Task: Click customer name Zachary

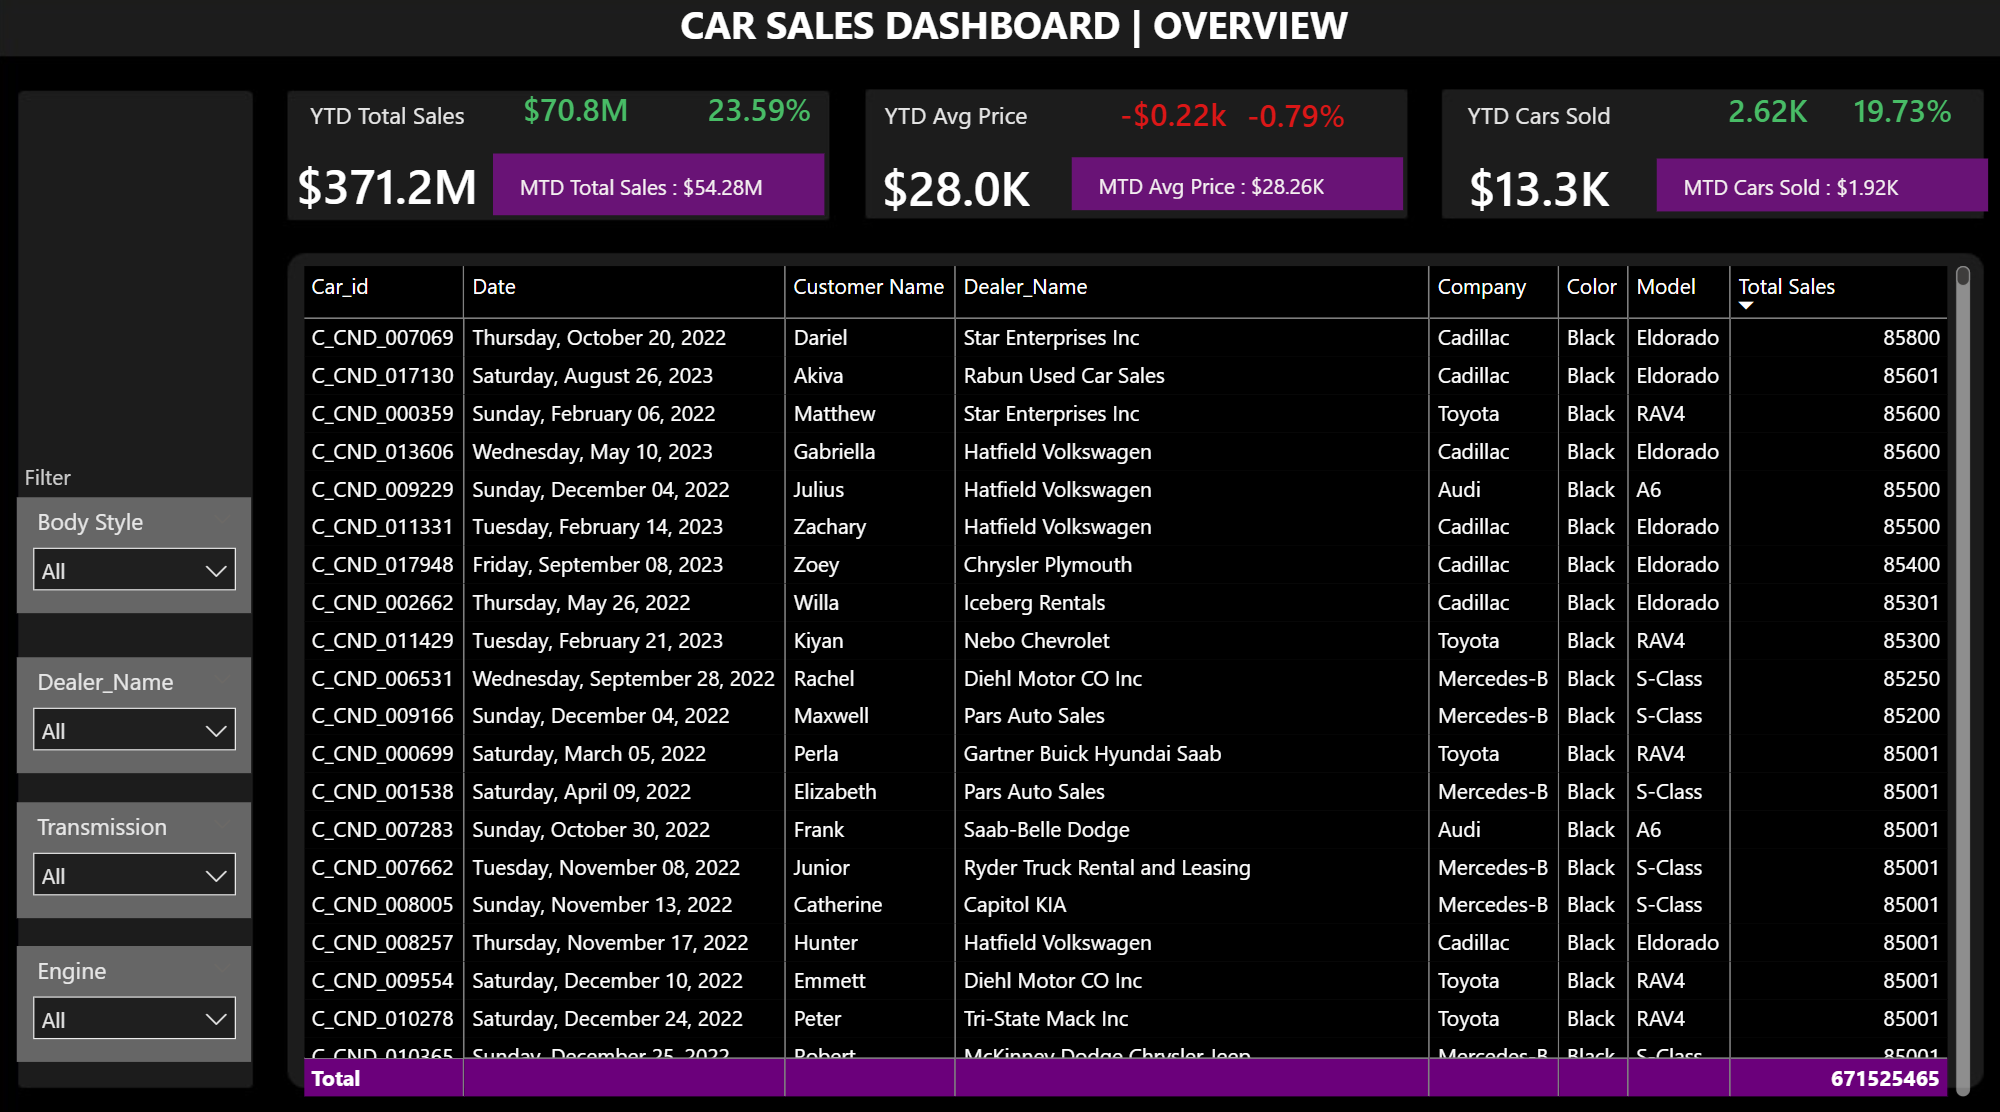Action: 829,527
